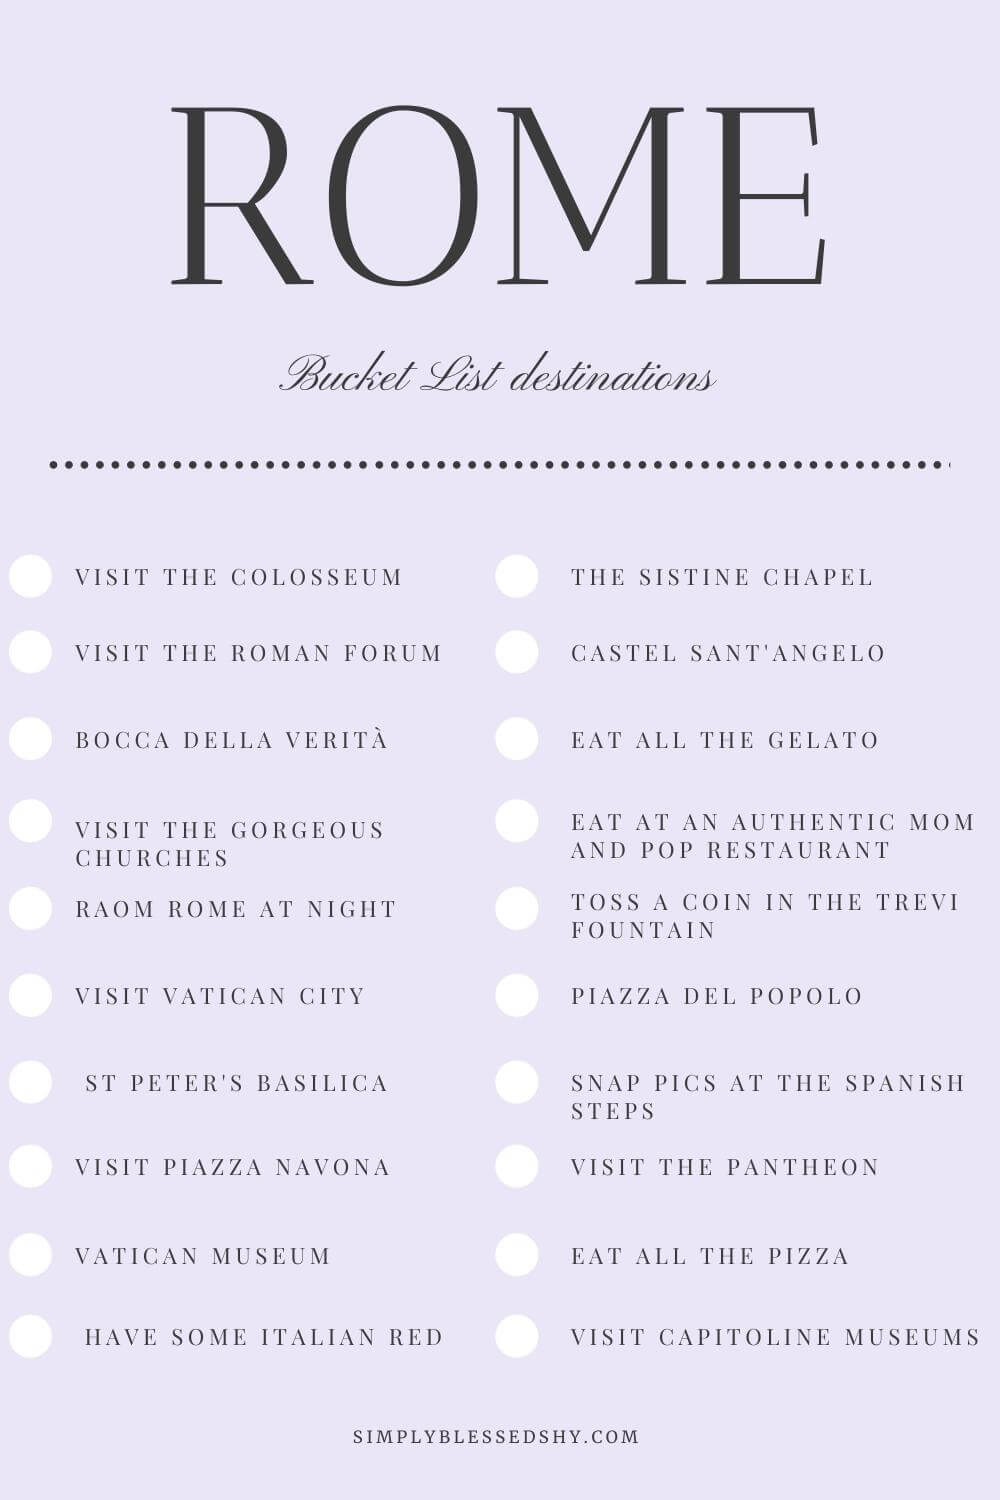This screenshot has width=1000, height=1500.
Task: Mark Visit the Pantheon as done
Action: (x=517, y=1166)
